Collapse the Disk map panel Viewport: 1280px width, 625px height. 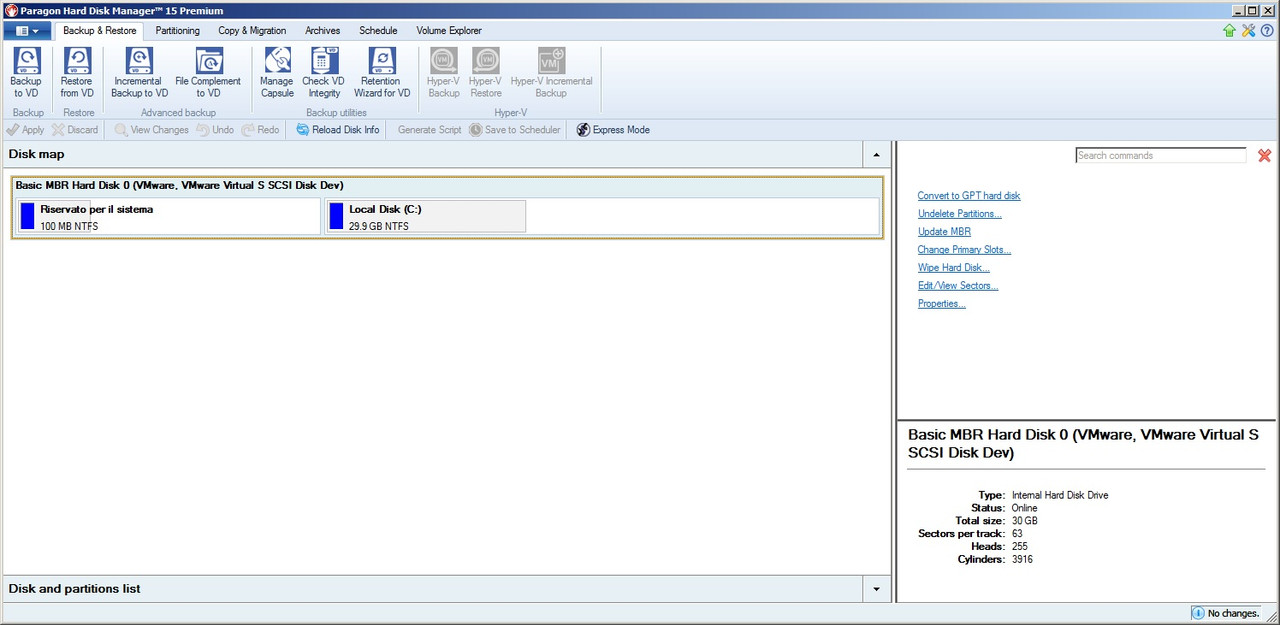[877, 155]
